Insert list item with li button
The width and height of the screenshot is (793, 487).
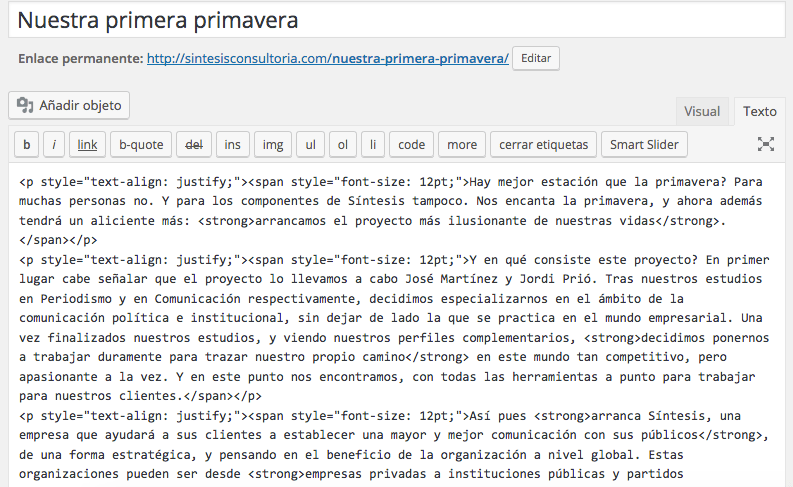373,145
